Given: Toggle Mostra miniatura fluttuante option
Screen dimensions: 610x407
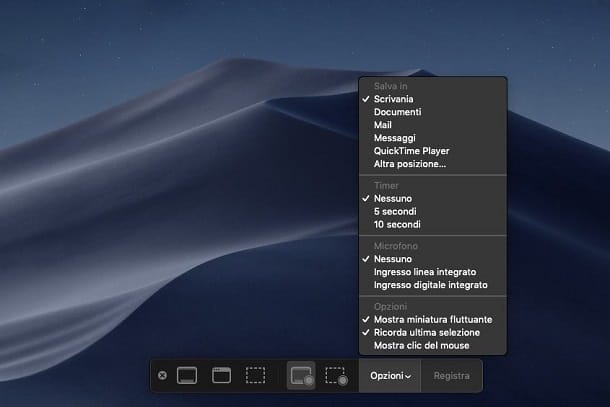Looking at the screenshot, I should coord(433,319).
